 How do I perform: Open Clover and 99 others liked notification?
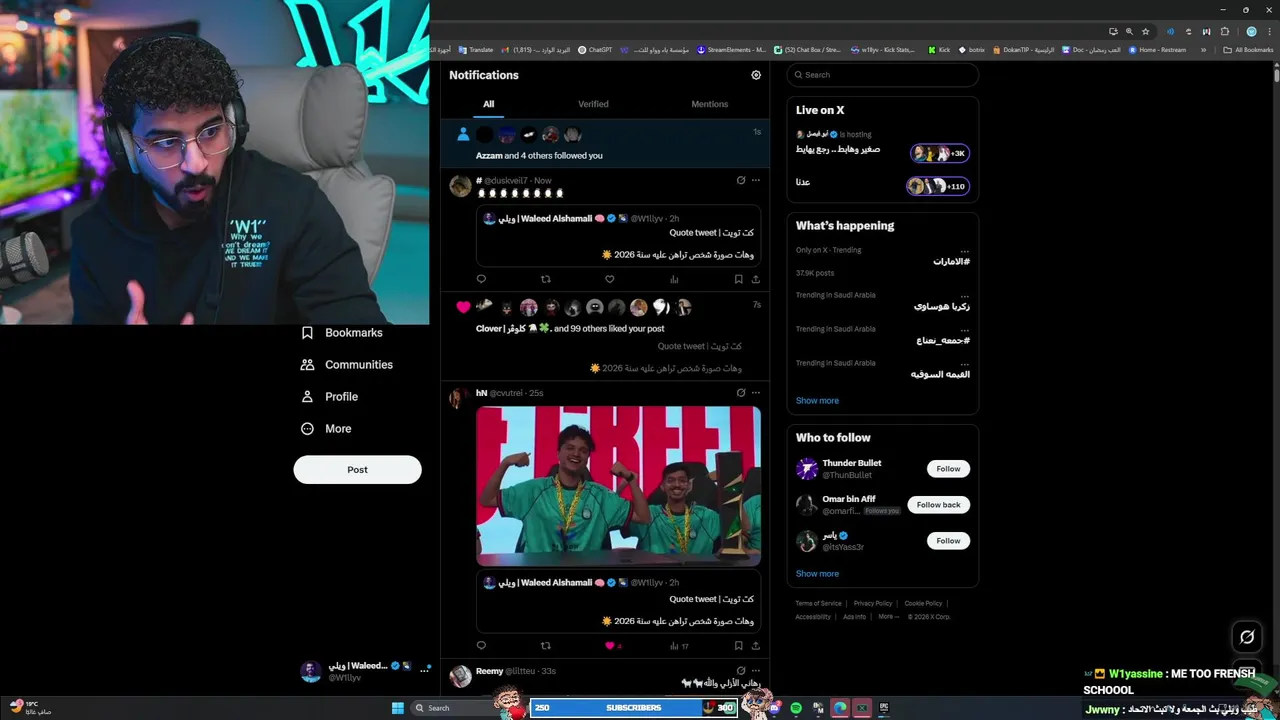605,336
